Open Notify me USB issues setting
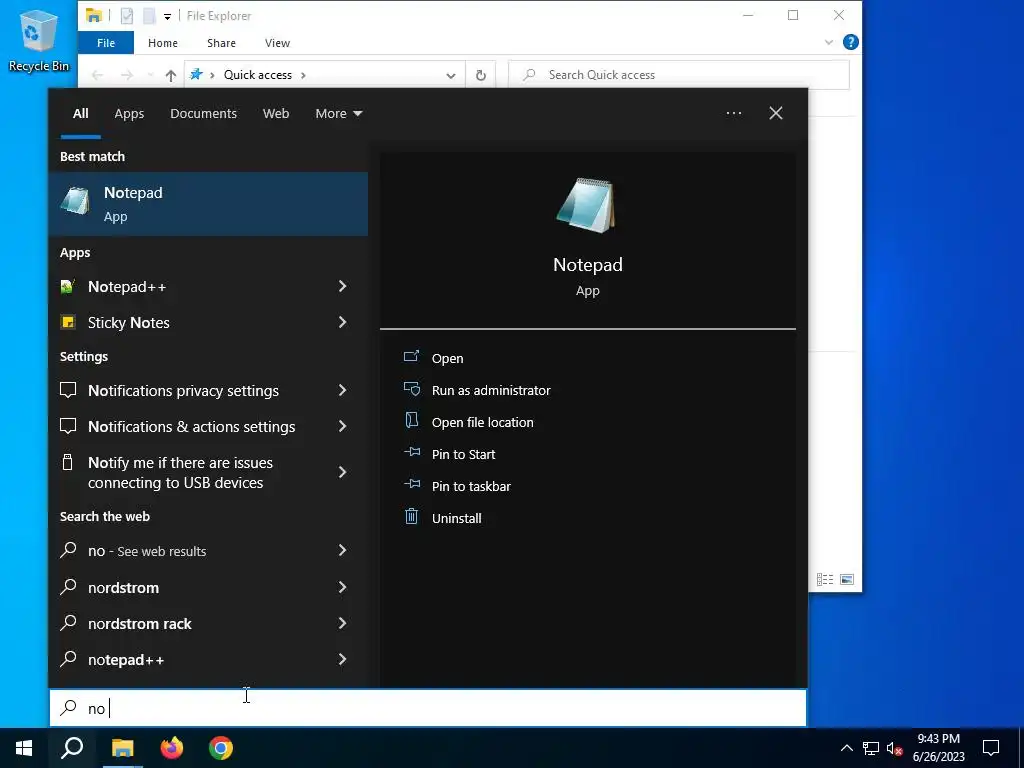1024x768 pixels. (x=194, y=472)
